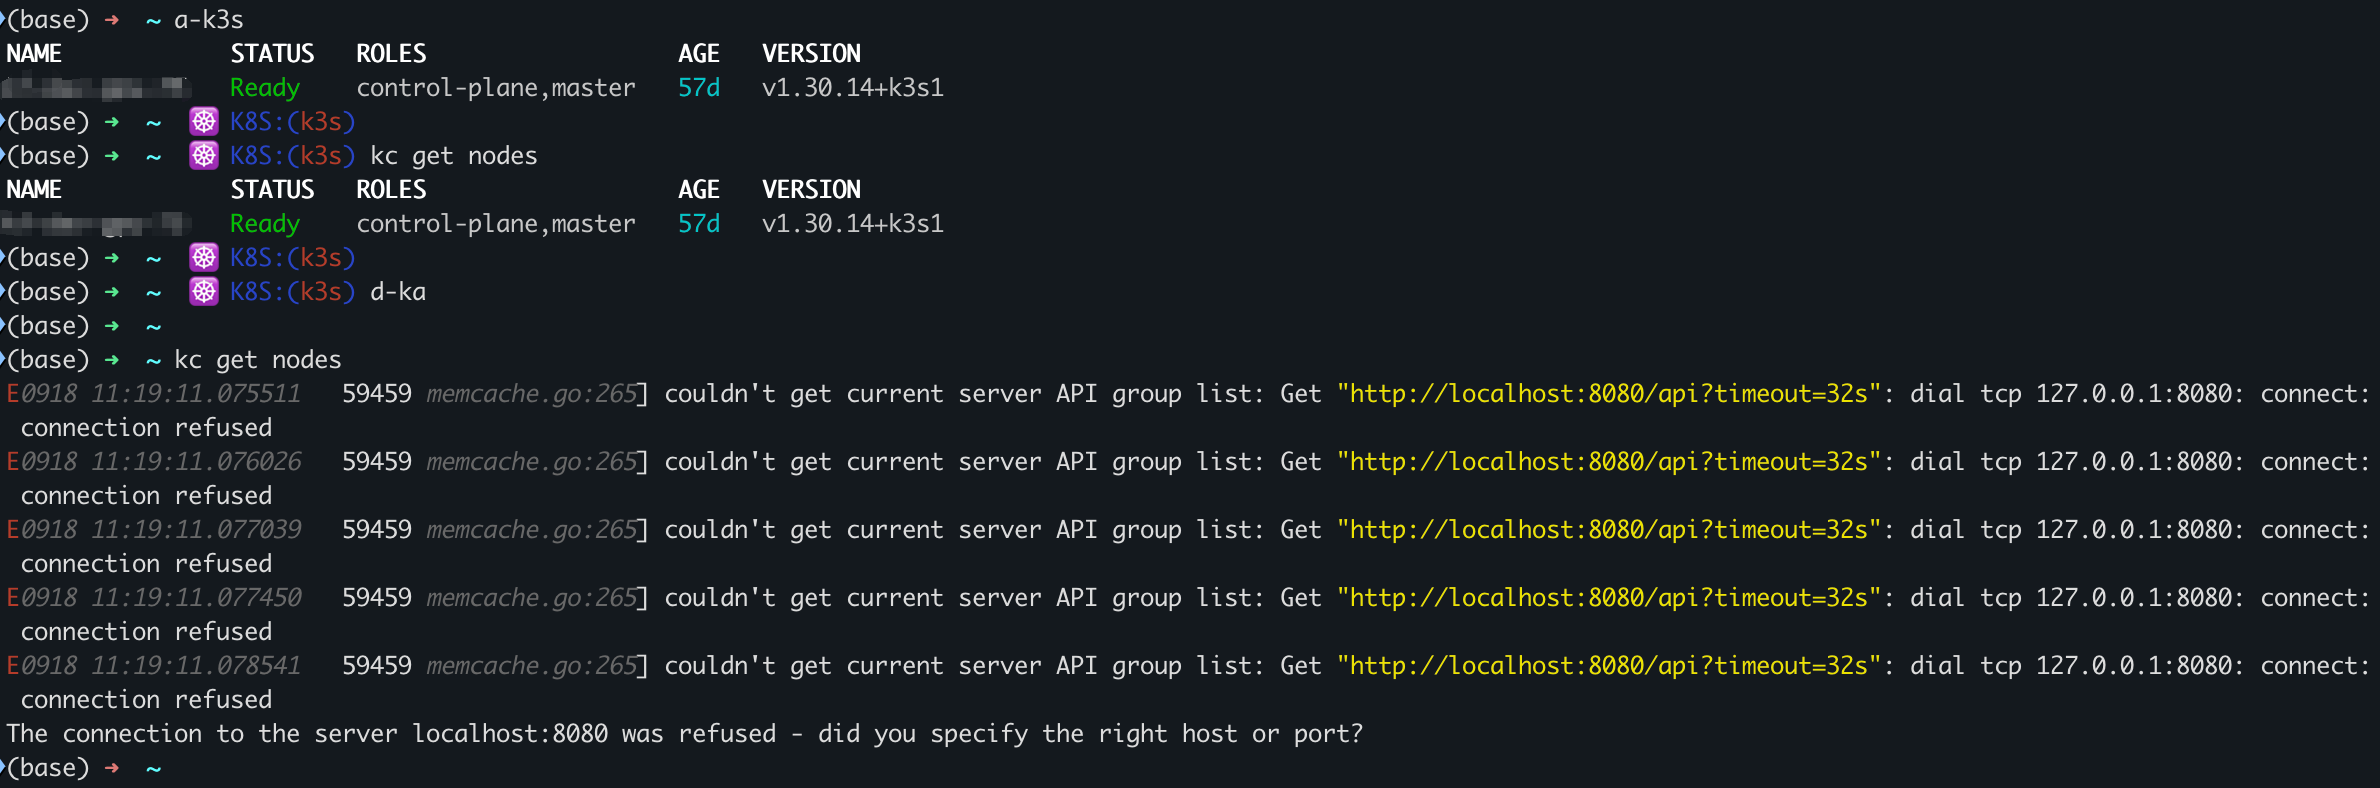This screenshot has width=2380, height=788.
Task: Click the Kubernetes wheel icon before 'd-ka'
Action: (204, 291)
